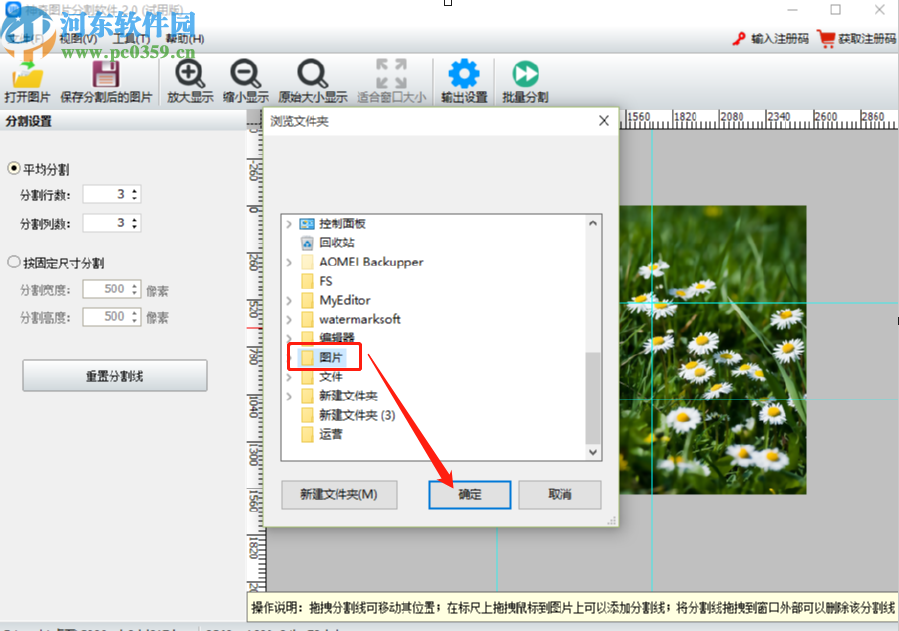Screen dimensions: 899x631
Task: Click the 分割高度 500 field
Action: coord(107,316)
